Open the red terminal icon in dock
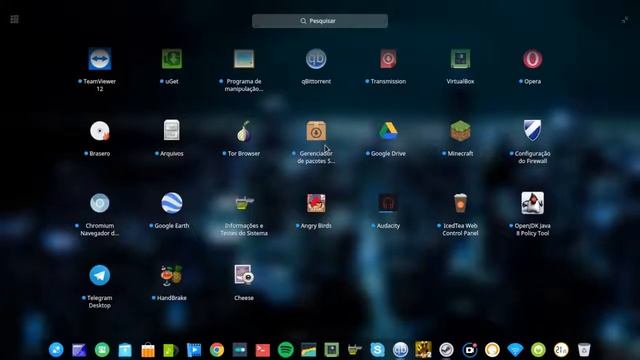The height and width of the screenshot is (360, 640). coord(262,350)
